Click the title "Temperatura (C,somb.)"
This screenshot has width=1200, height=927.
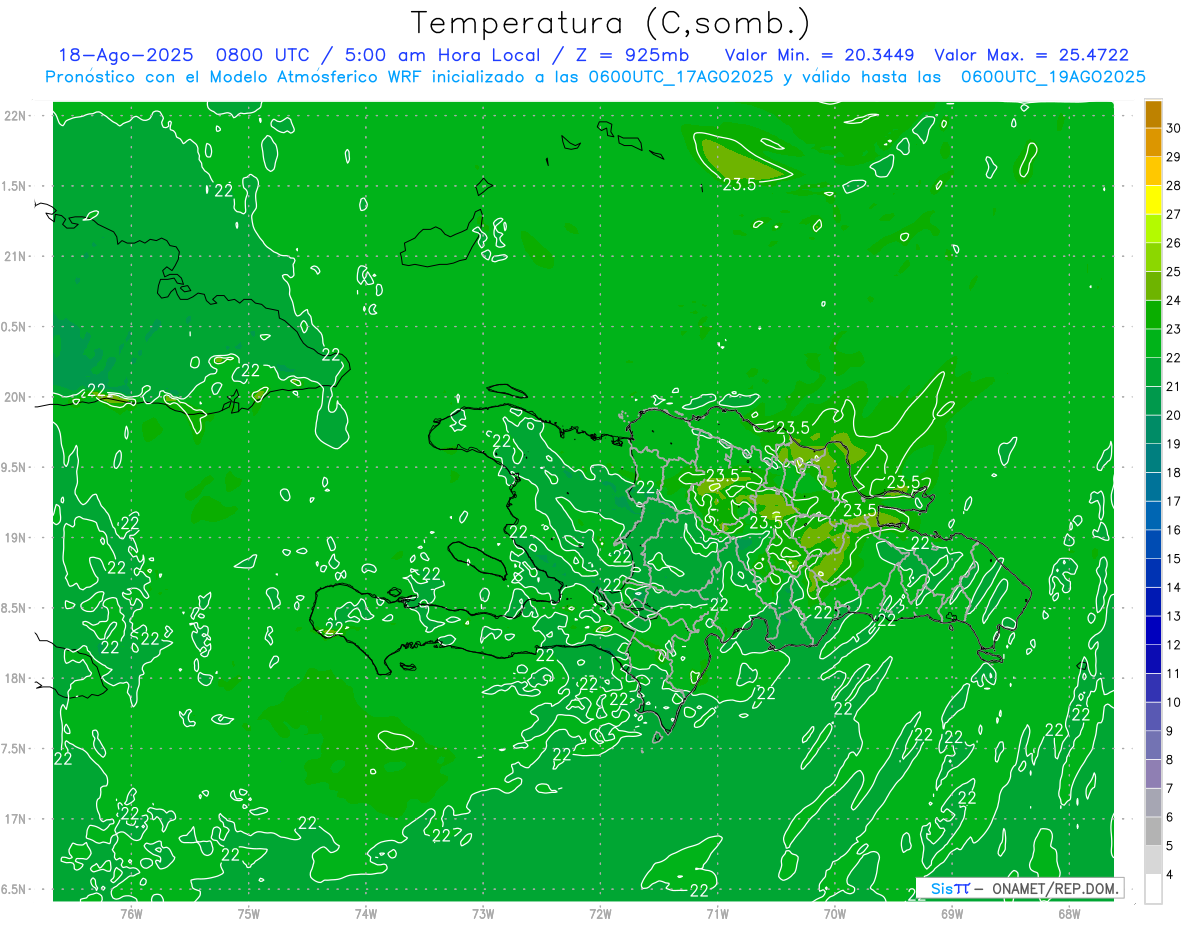tap(611, 23)
